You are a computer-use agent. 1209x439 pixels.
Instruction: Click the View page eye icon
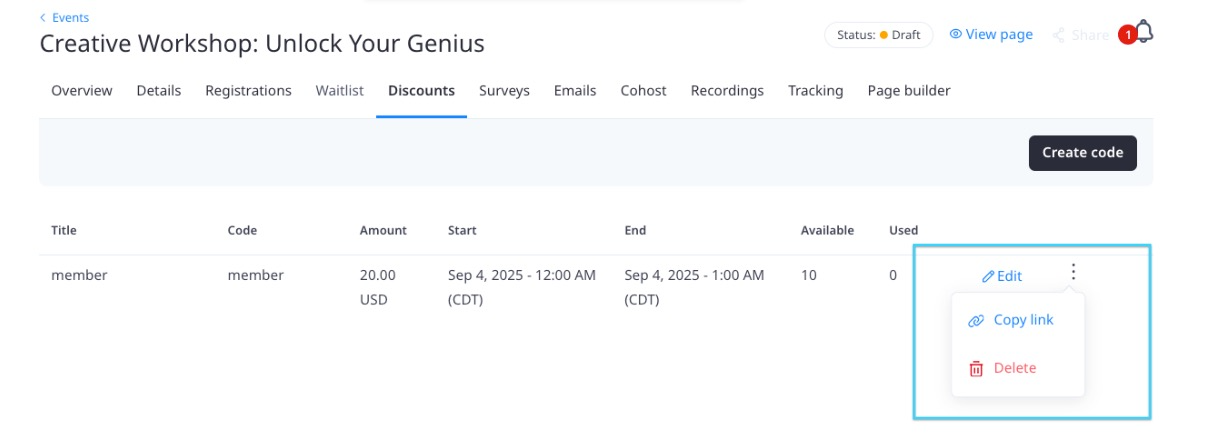(955, 34)
